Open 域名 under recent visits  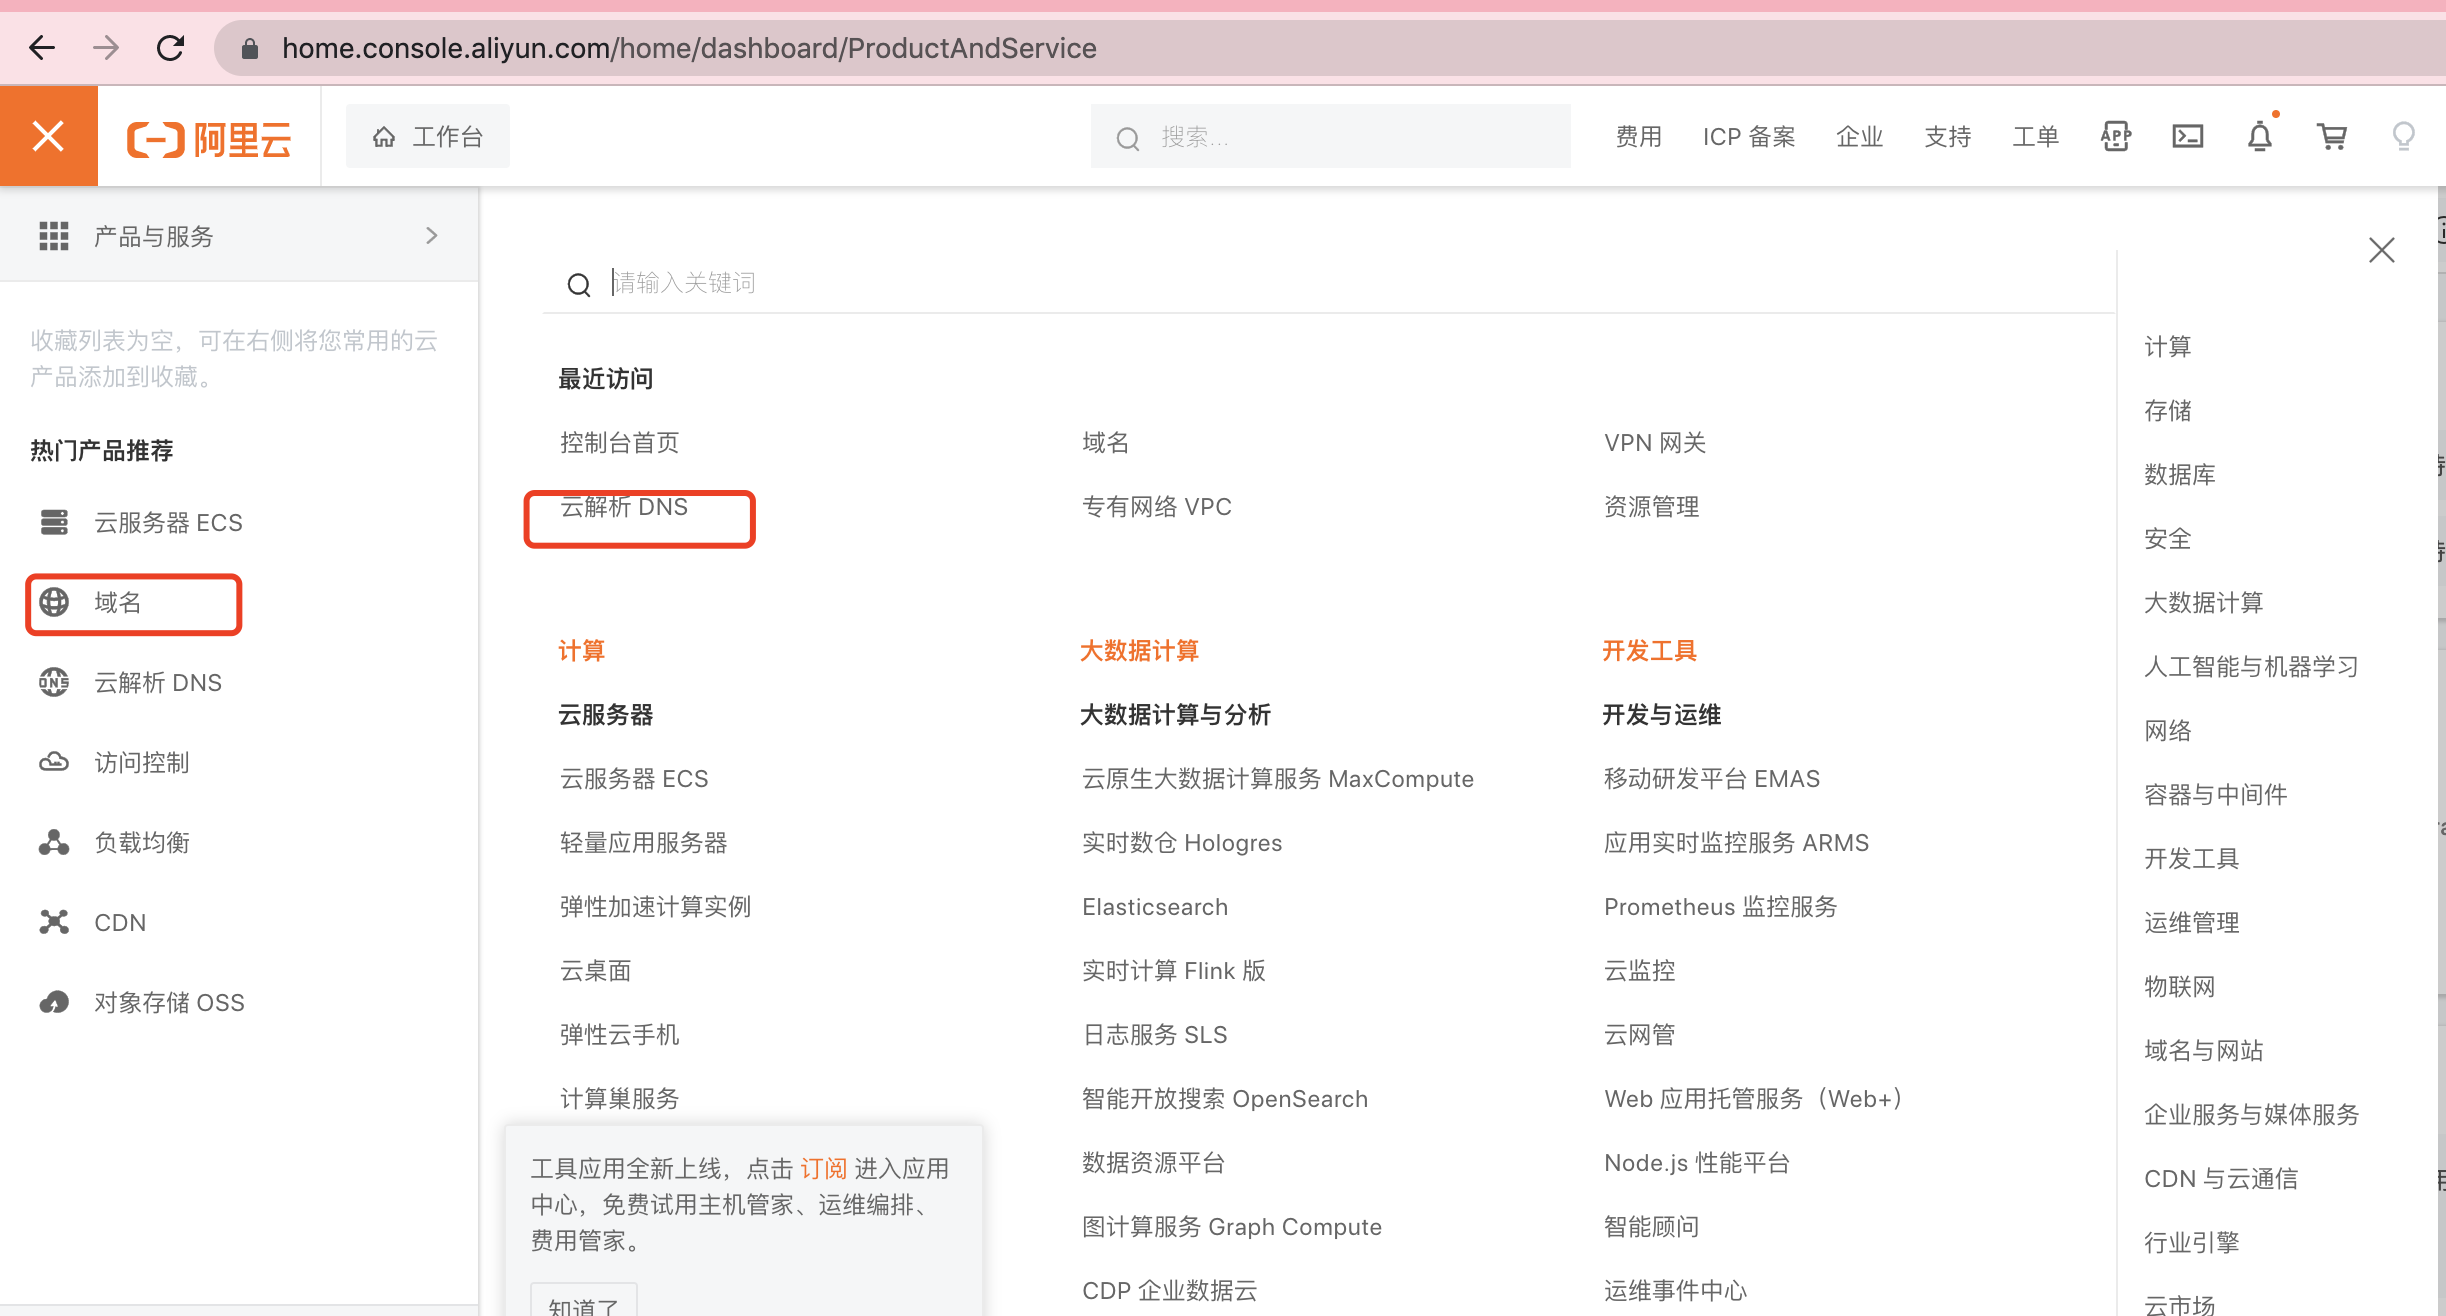pos(1105,443)
